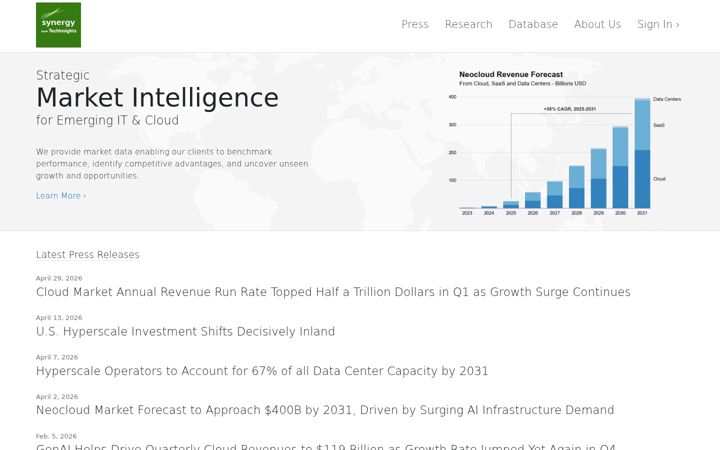Click the Synergy green logo
The height and width of the screenshot is (450, 720).
(58, 25)
